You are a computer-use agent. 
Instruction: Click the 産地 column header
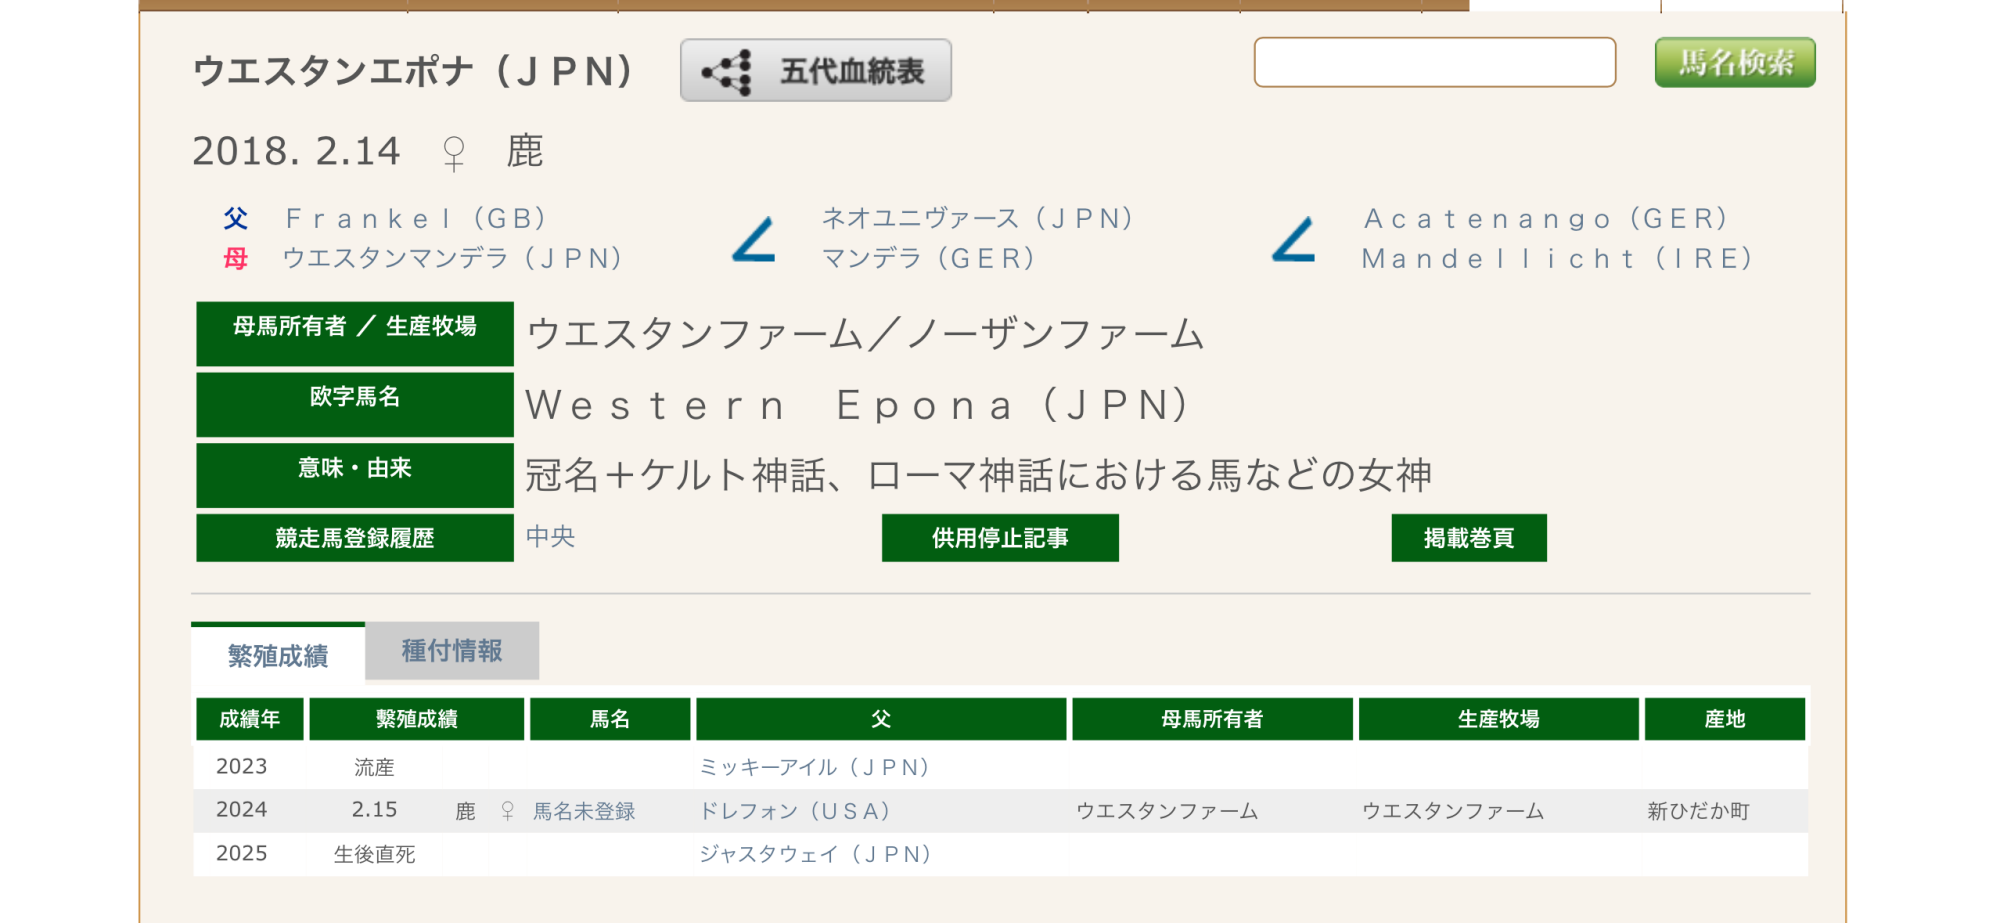pyautogui.click(x=1725, y=719)
